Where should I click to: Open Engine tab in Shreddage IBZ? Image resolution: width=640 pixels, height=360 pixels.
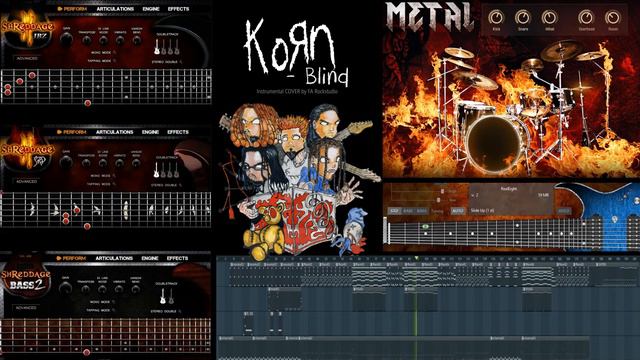point(151,9)
